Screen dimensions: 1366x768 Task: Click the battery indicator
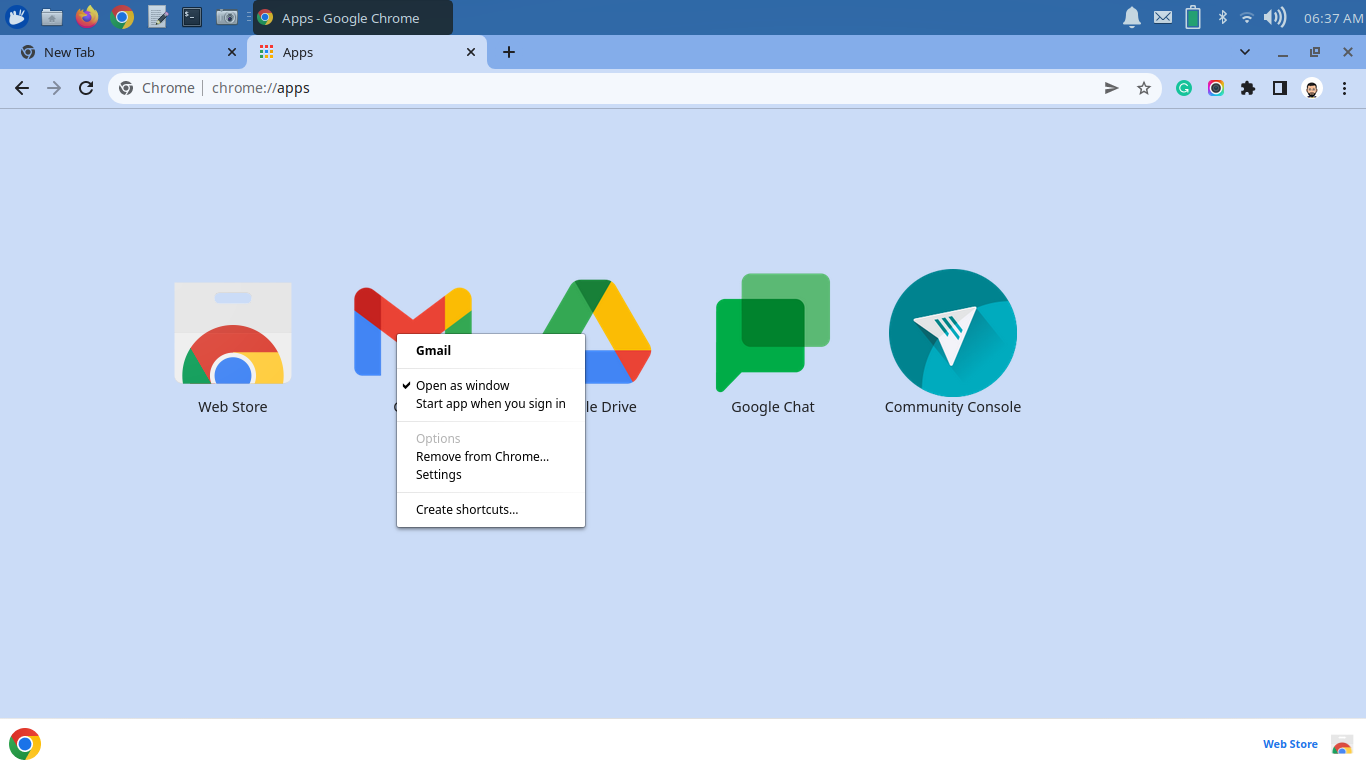coord(1193,17)
